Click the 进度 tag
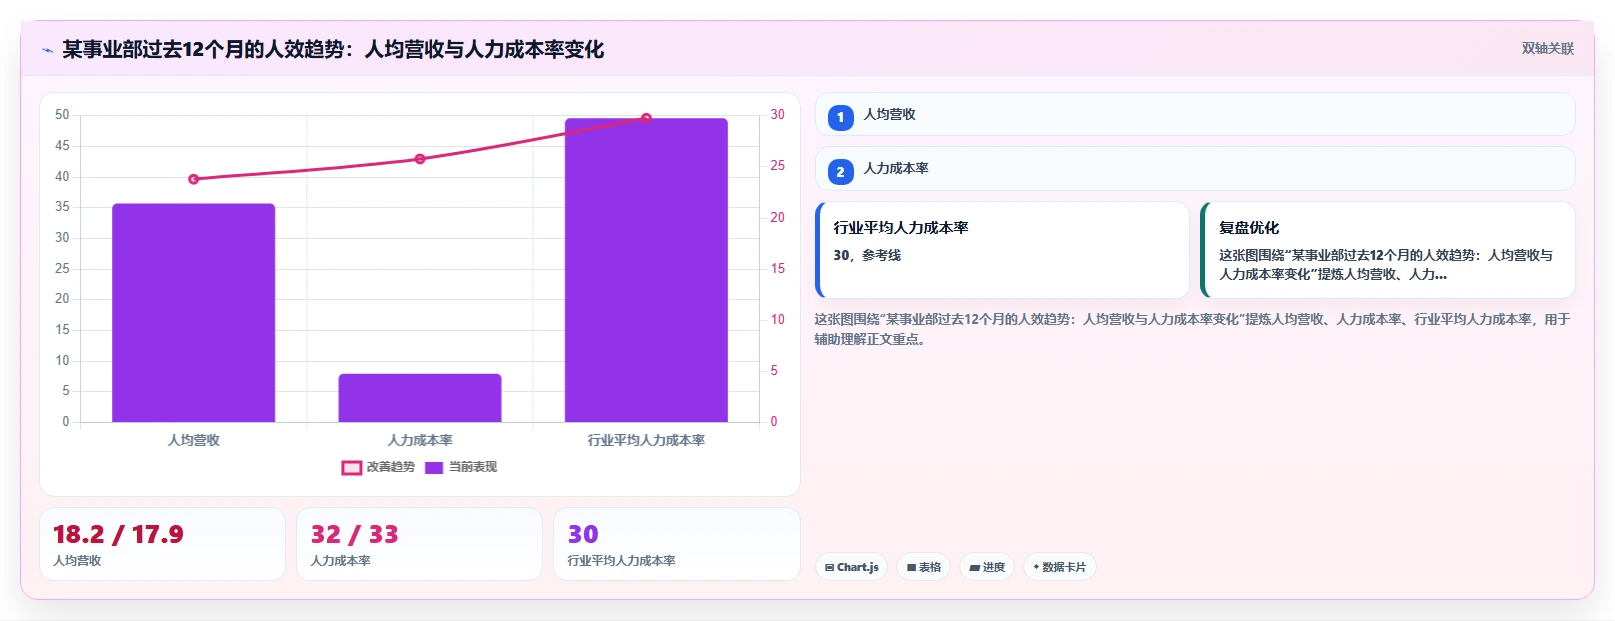The width and height of the screenshot is (1615, 621). 987,567
